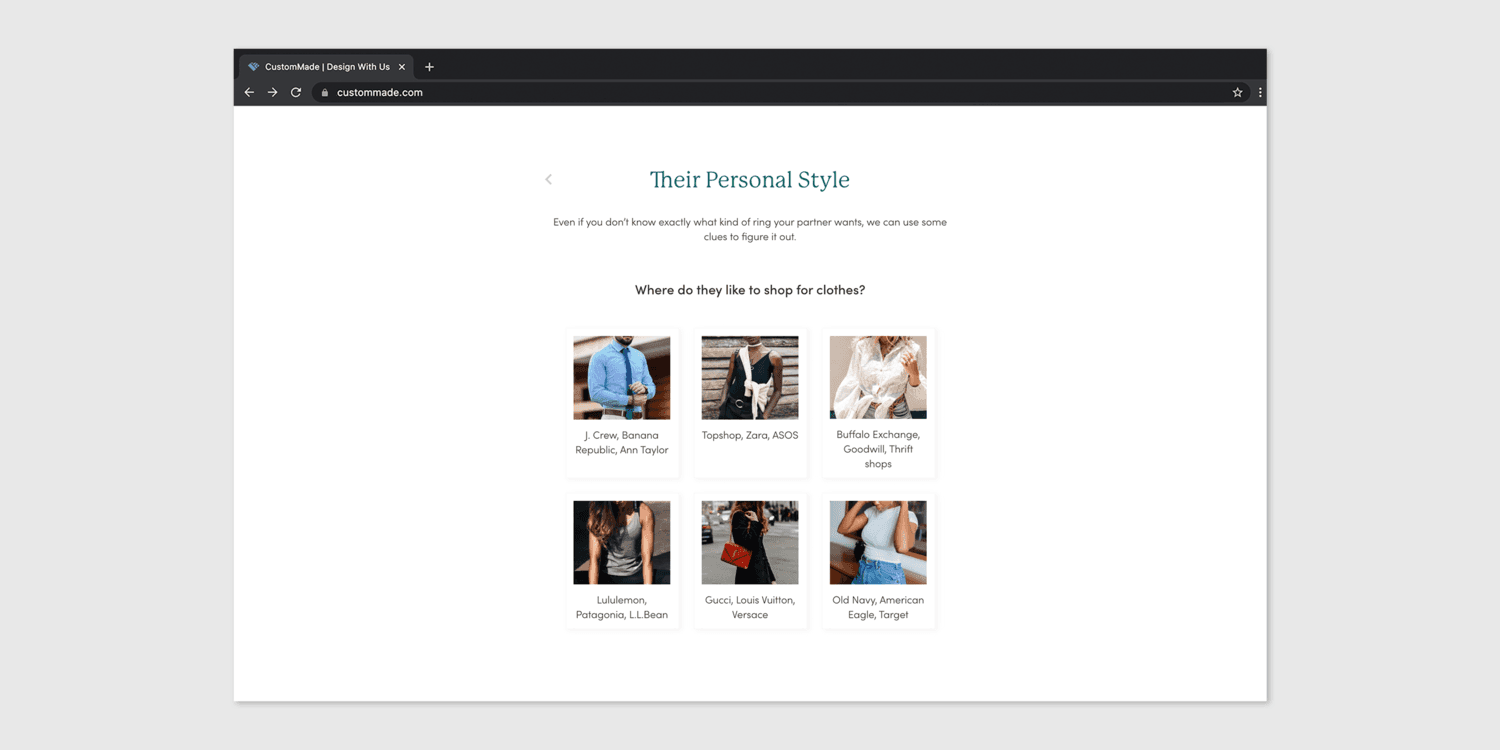Click the 'Old Navy, American Eagle, Target' label
Image resolution: width=1500 pixels, height=750 pixels.
point(878,608)
